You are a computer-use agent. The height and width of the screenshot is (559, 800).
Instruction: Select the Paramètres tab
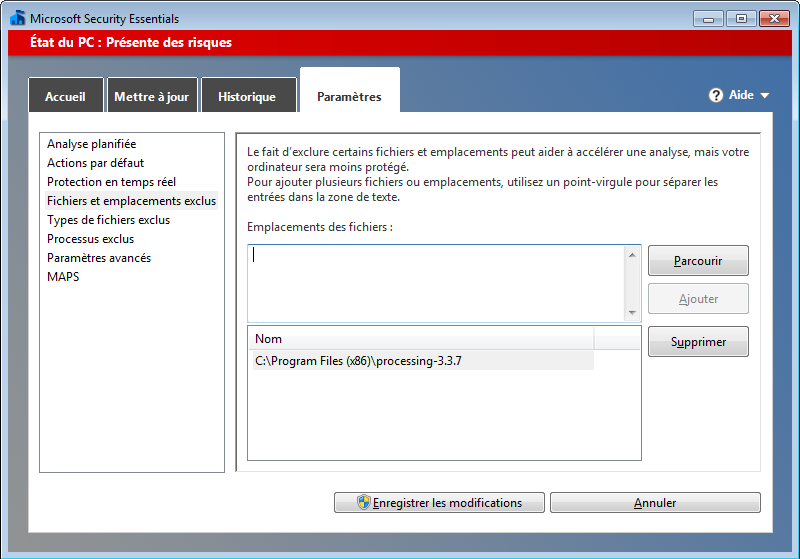click(349, 92)
